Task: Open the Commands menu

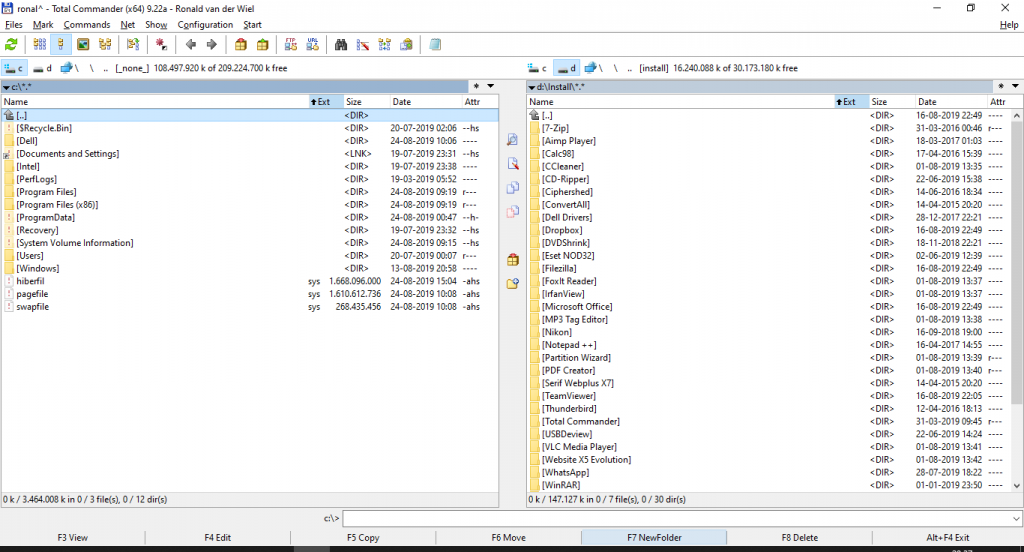Action: click(x=87, y=25)
